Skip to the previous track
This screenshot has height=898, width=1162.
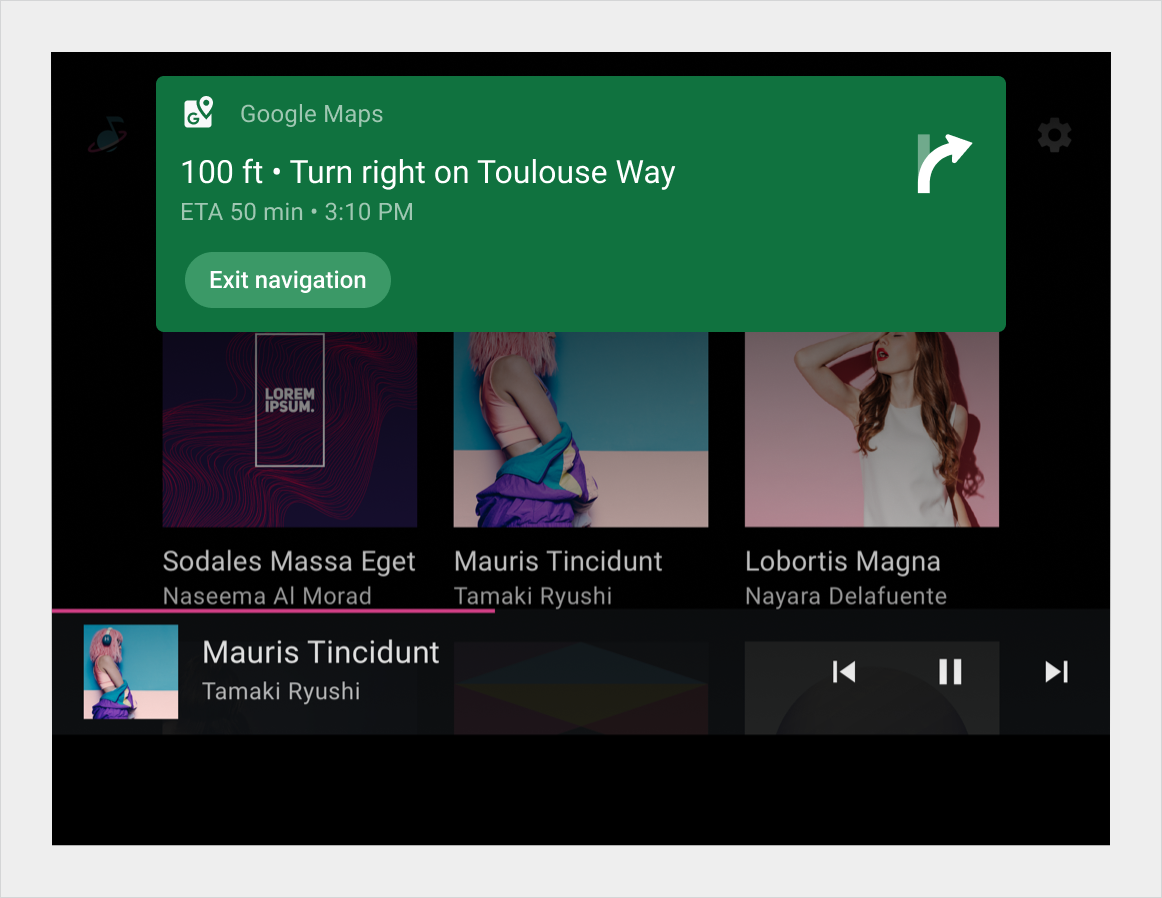(x=843, y=672)
